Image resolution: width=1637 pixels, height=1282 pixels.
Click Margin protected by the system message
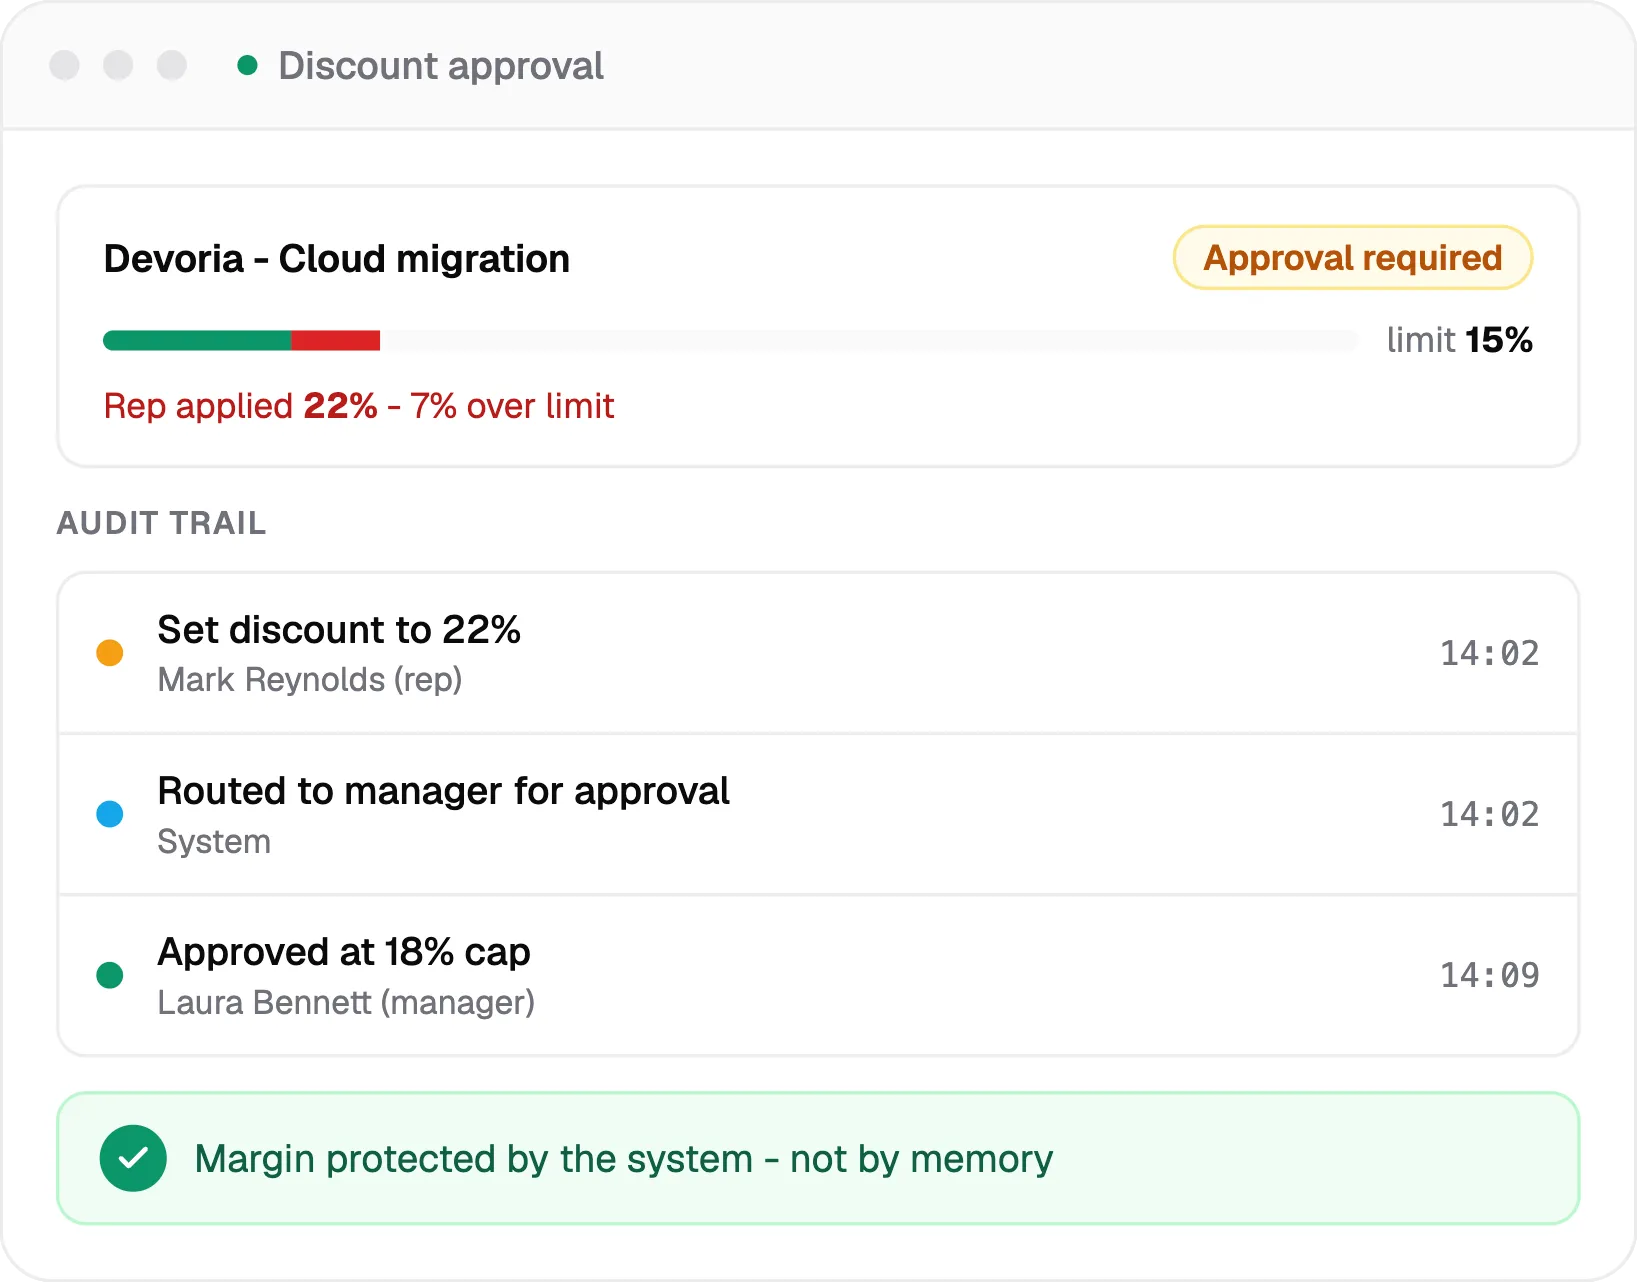pos(624,1159)
